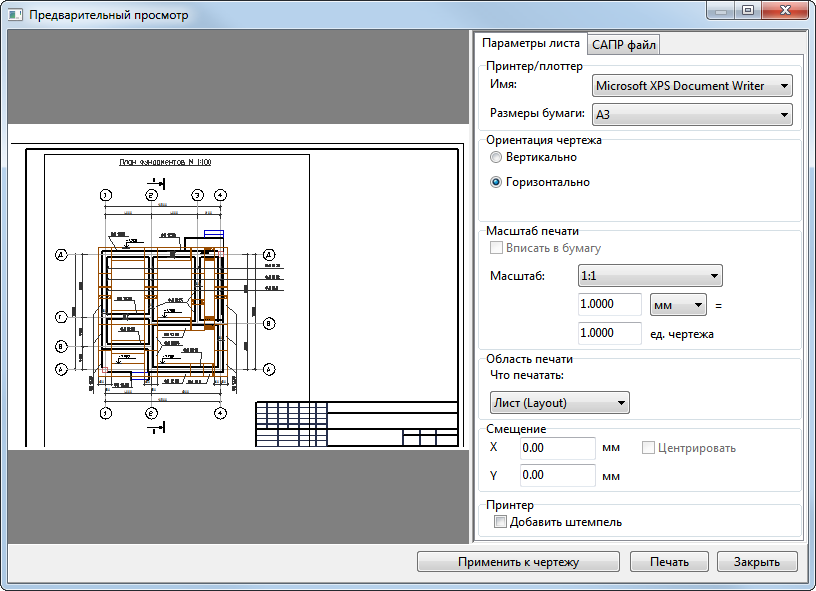Viewport: 816px width, 591px height.
Task: Select the Вертикально orientation radio button
Action: pos(496,158)
